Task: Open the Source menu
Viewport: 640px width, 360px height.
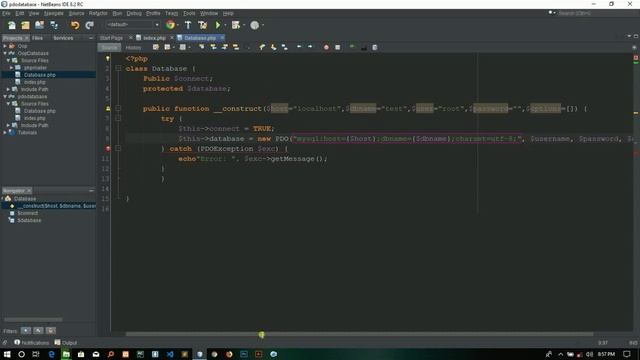Action: [76, 13]
